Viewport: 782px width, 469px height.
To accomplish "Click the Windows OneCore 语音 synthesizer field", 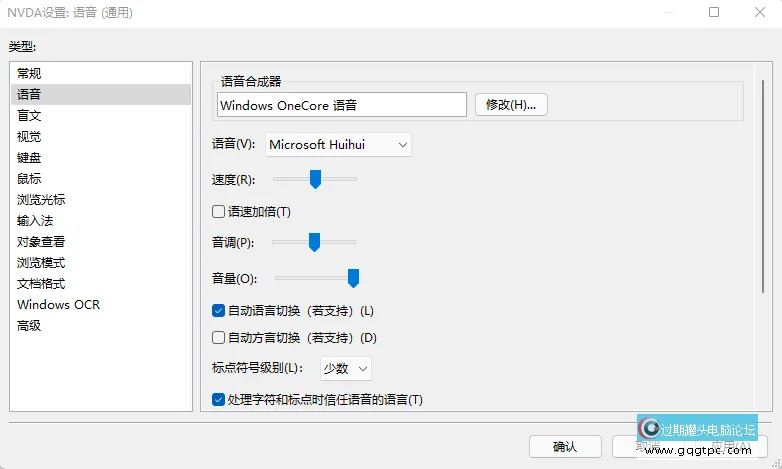I will (342, 105).
